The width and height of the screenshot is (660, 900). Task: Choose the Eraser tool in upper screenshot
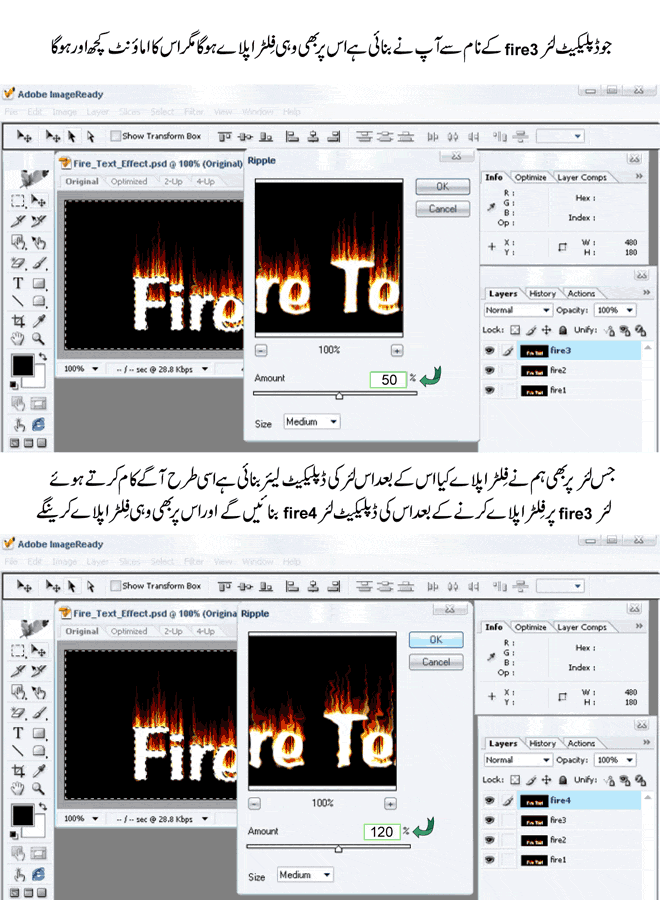coord(18,263)
